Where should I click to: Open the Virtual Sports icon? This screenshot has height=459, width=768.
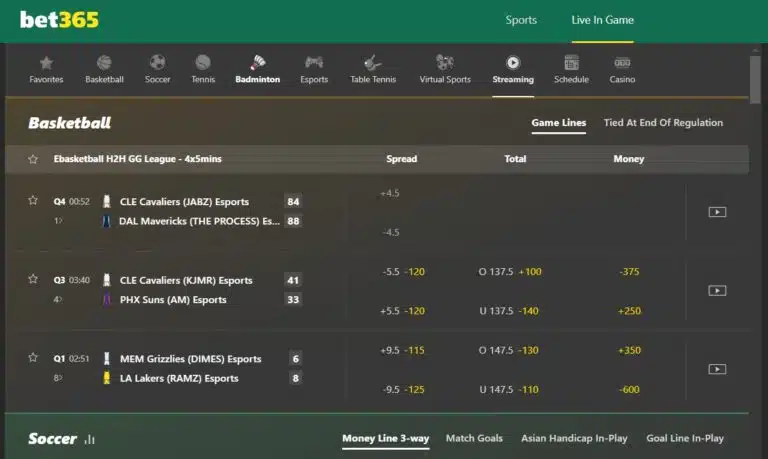click(x=445, y=63)
